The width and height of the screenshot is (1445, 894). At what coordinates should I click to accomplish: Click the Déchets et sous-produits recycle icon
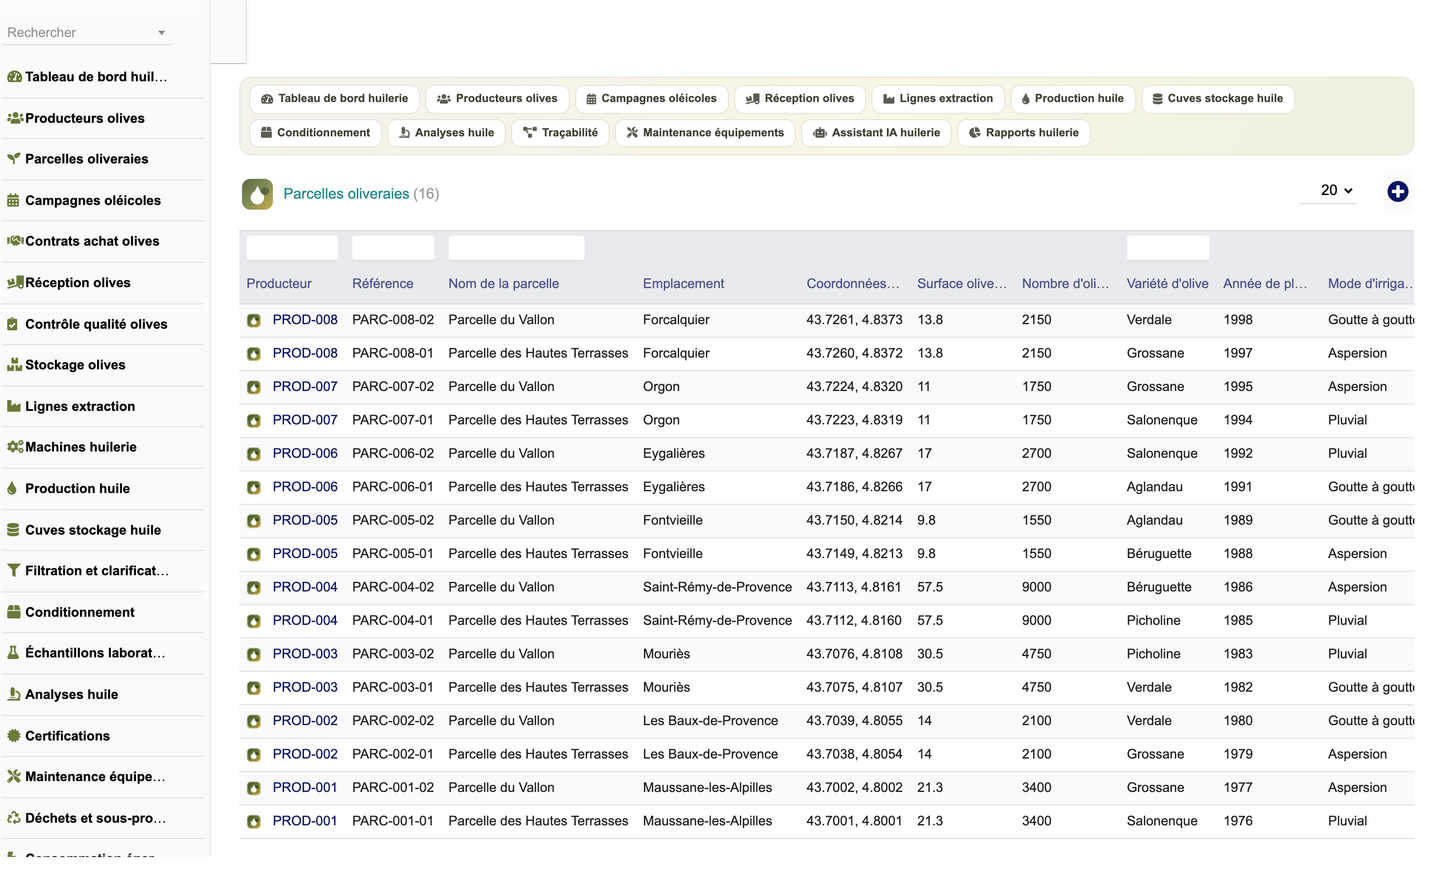(x=14, y=818)
